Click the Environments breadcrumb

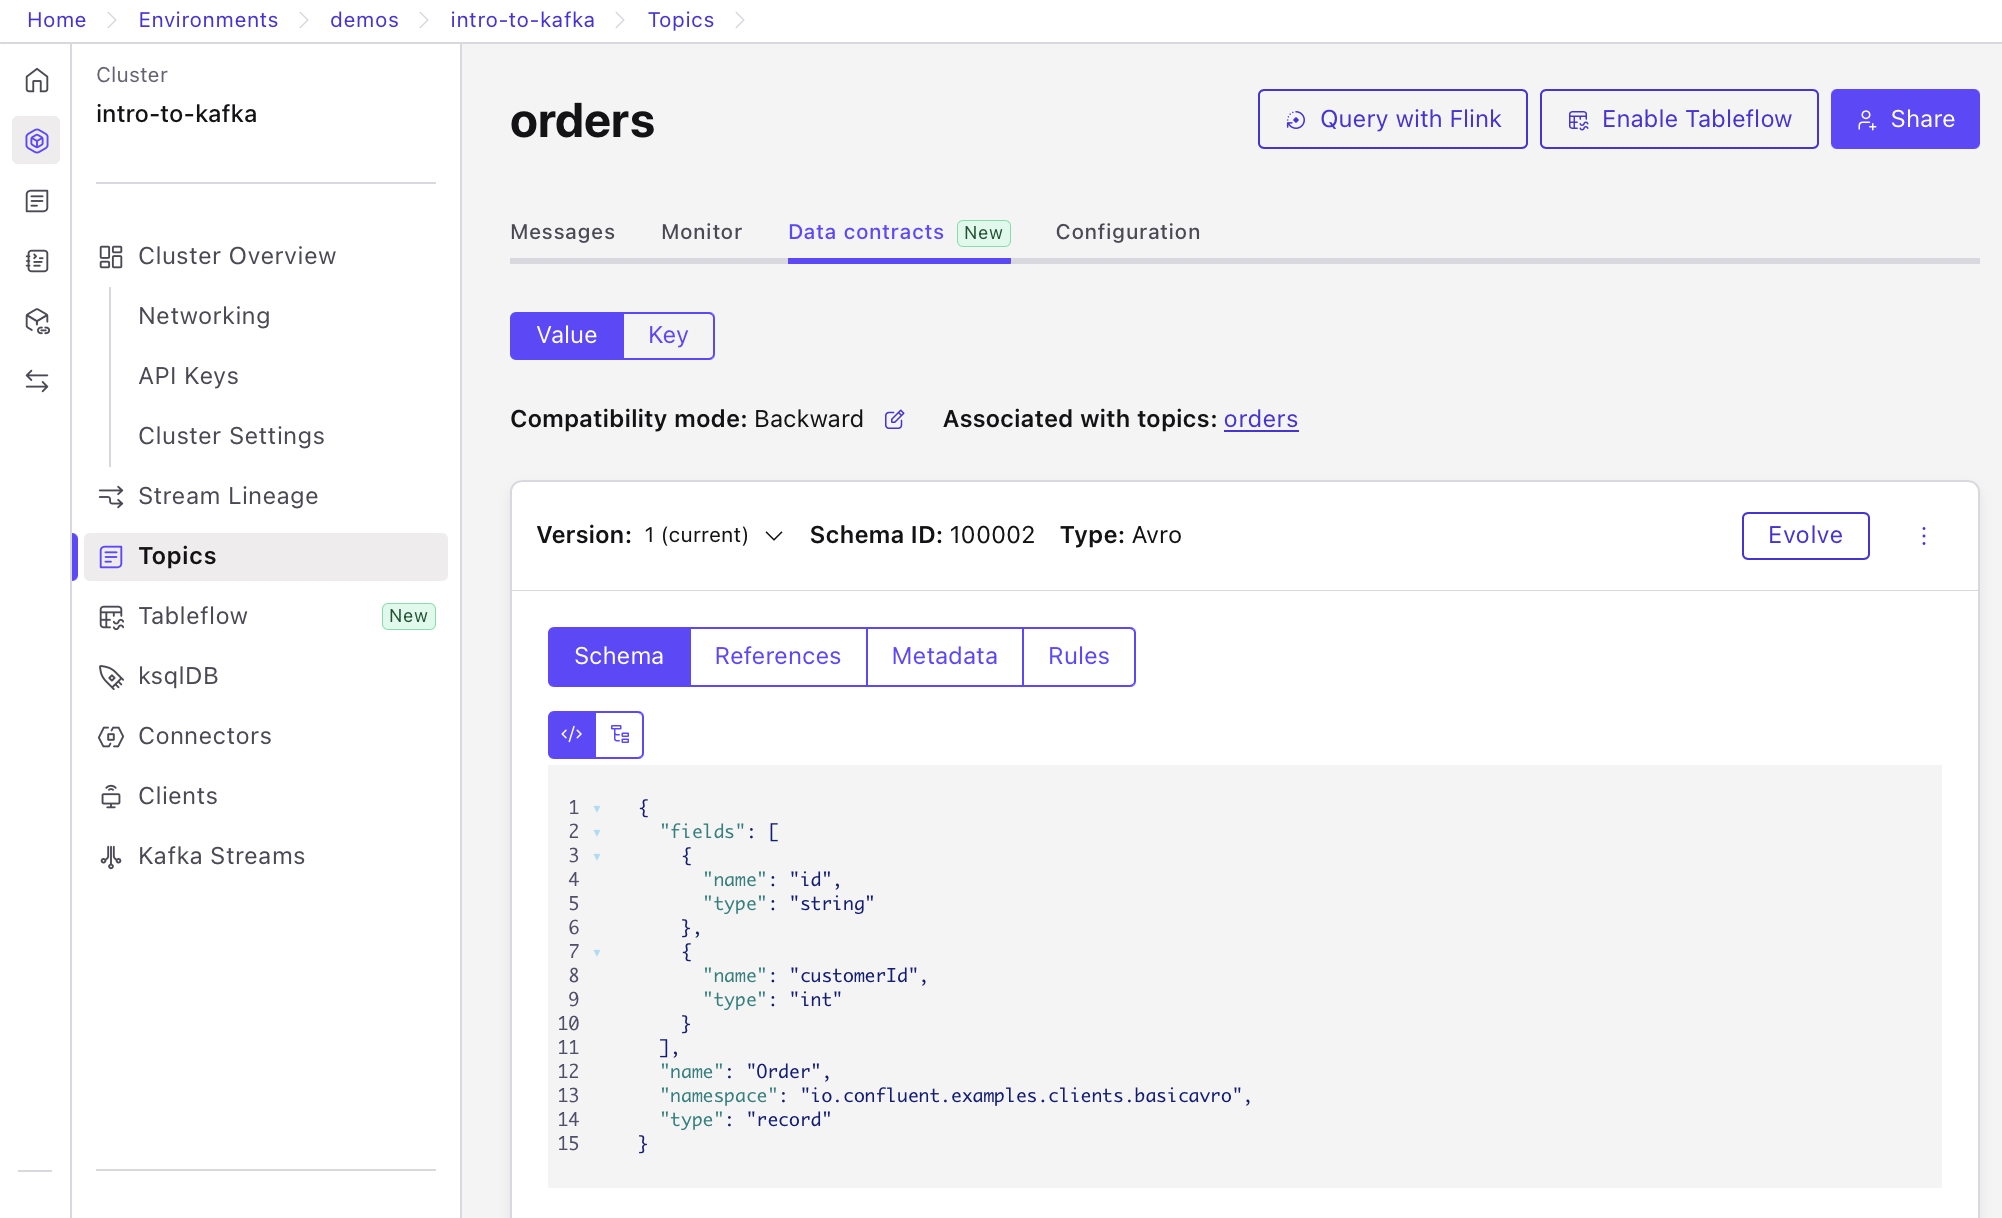pyautogui.click(x=208, y=20)
